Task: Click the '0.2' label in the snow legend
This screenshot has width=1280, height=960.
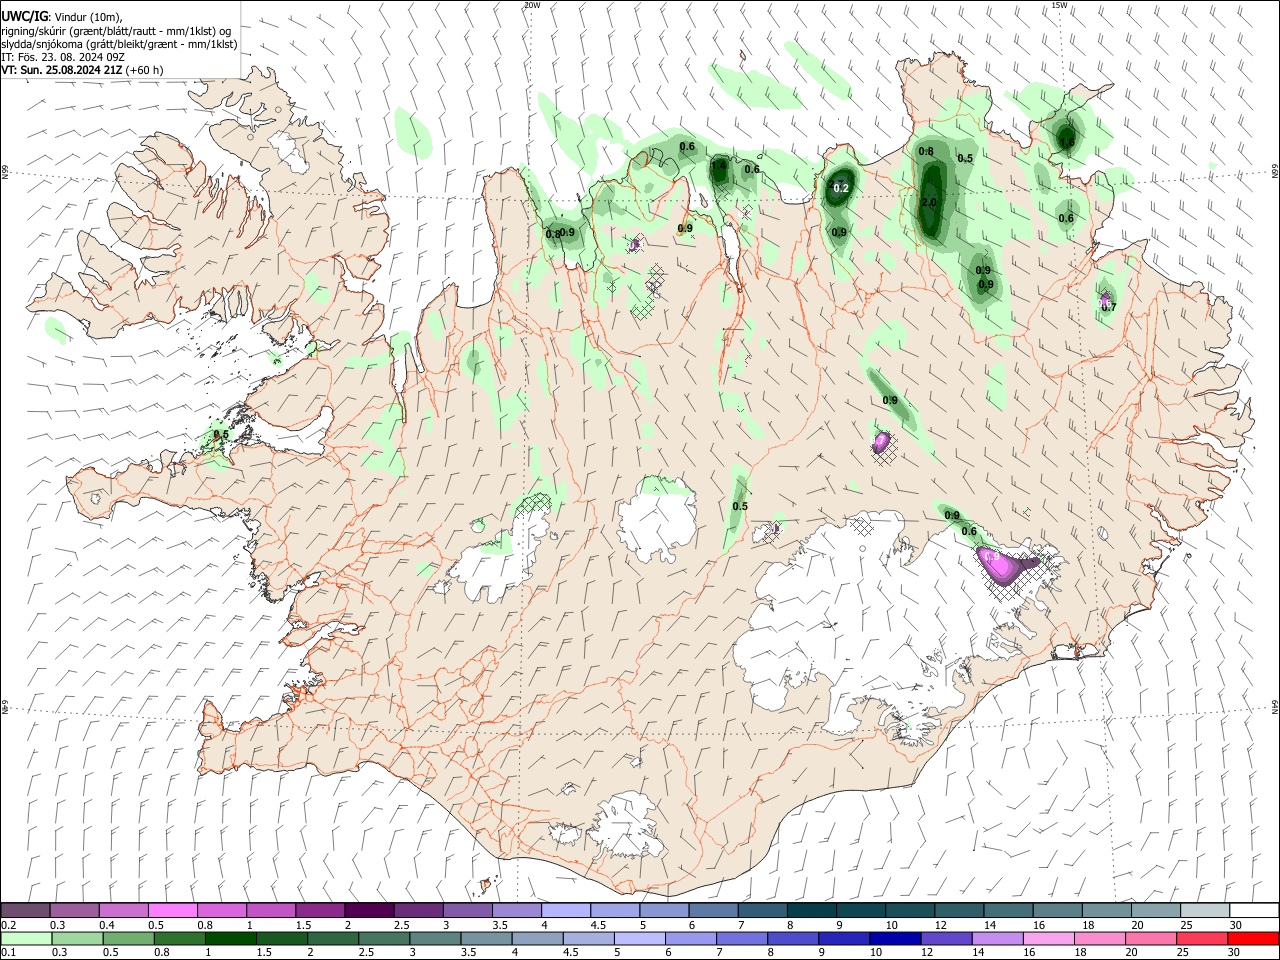Action: coord(8,925)
